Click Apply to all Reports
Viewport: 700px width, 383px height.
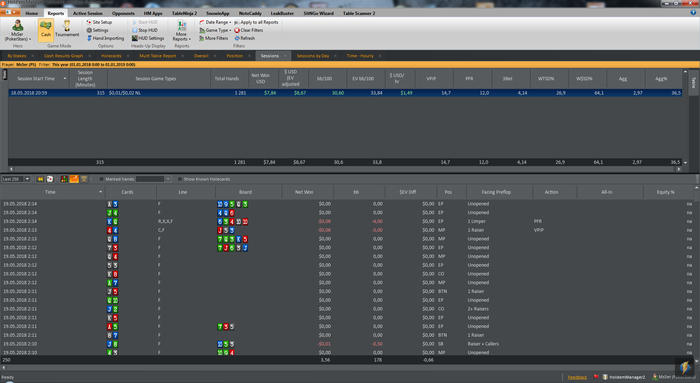pos(256,22)
